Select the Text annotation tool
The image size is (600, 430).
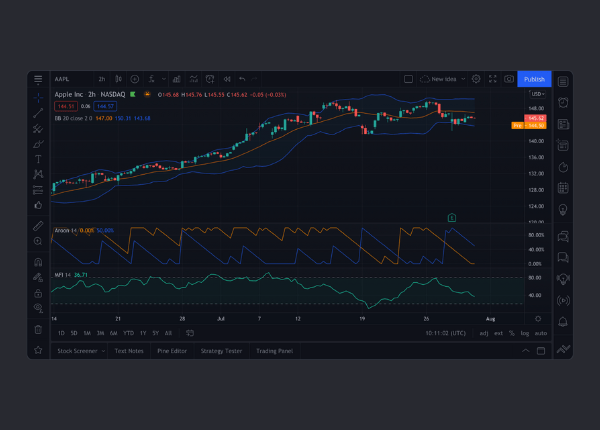tap(38, 159)
